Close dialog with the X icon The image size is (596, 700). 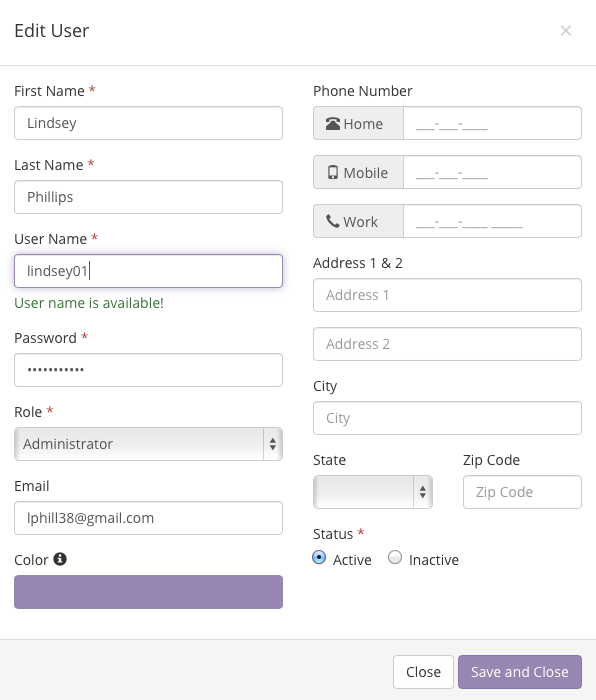point(566,30)
